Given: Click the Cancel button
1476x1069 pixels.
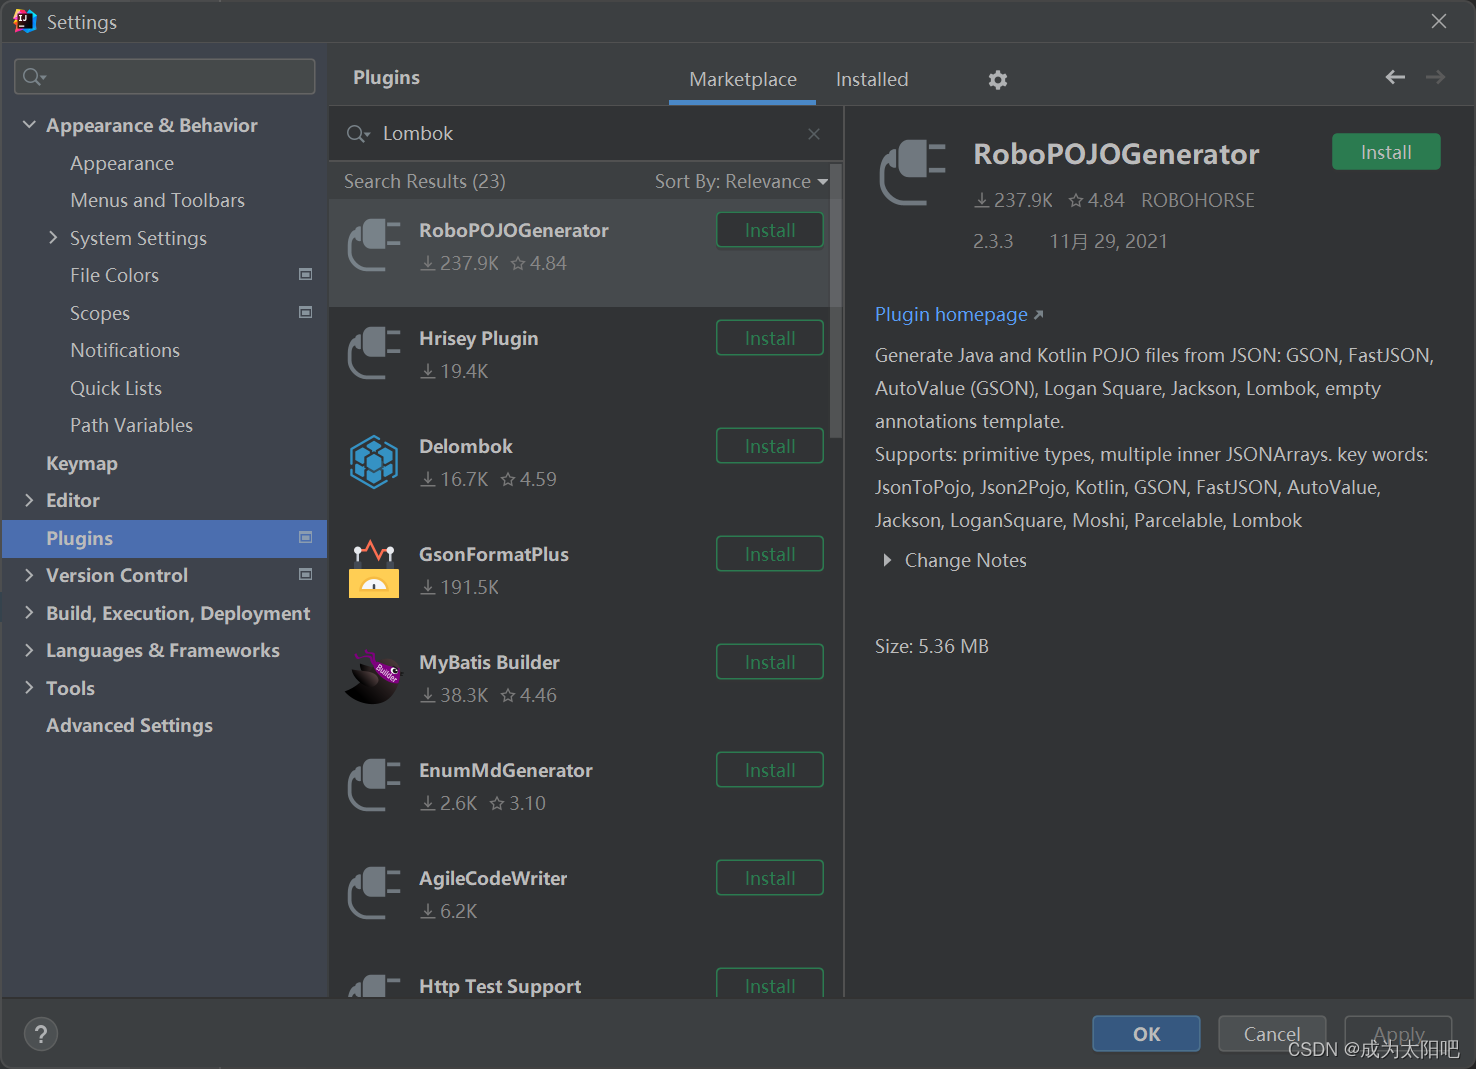Looking at the screenshot, I should coord(1272,1034).
